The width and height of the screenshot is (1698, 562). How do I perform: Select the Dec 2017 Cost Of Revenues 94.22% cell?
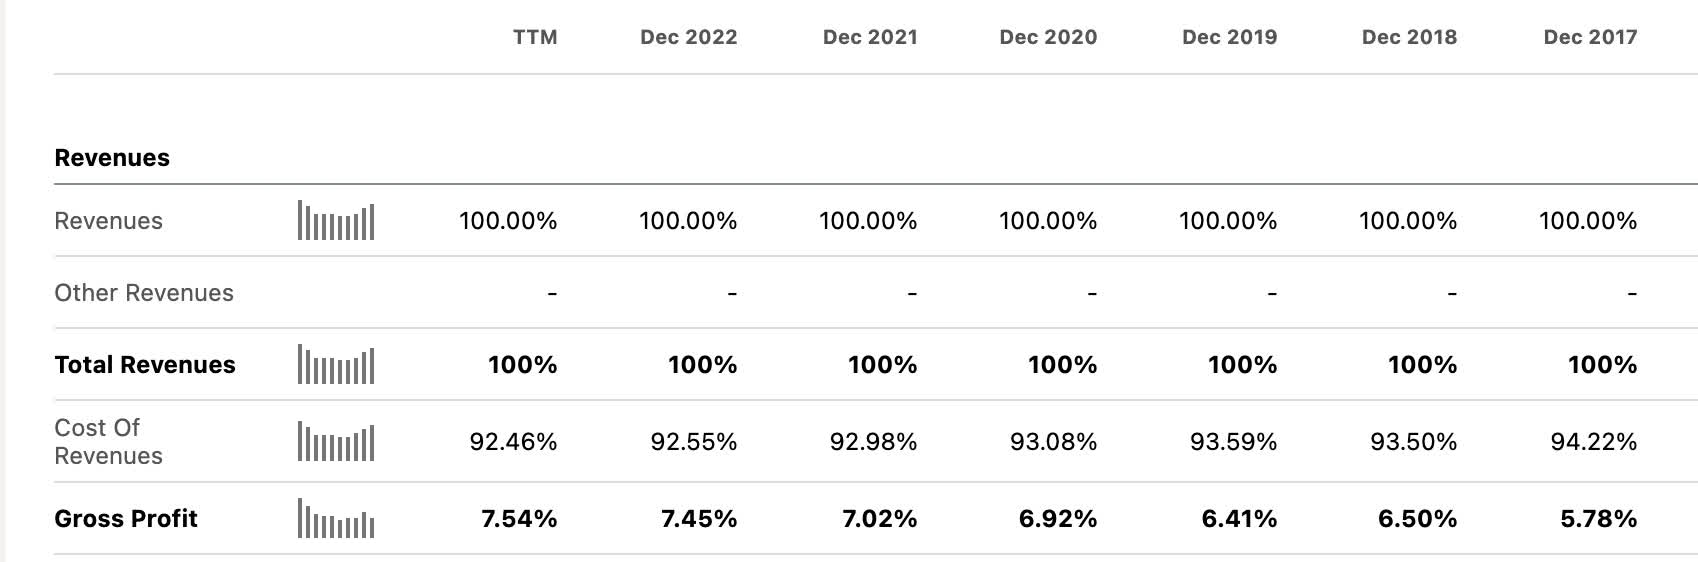coord(1593,442)
